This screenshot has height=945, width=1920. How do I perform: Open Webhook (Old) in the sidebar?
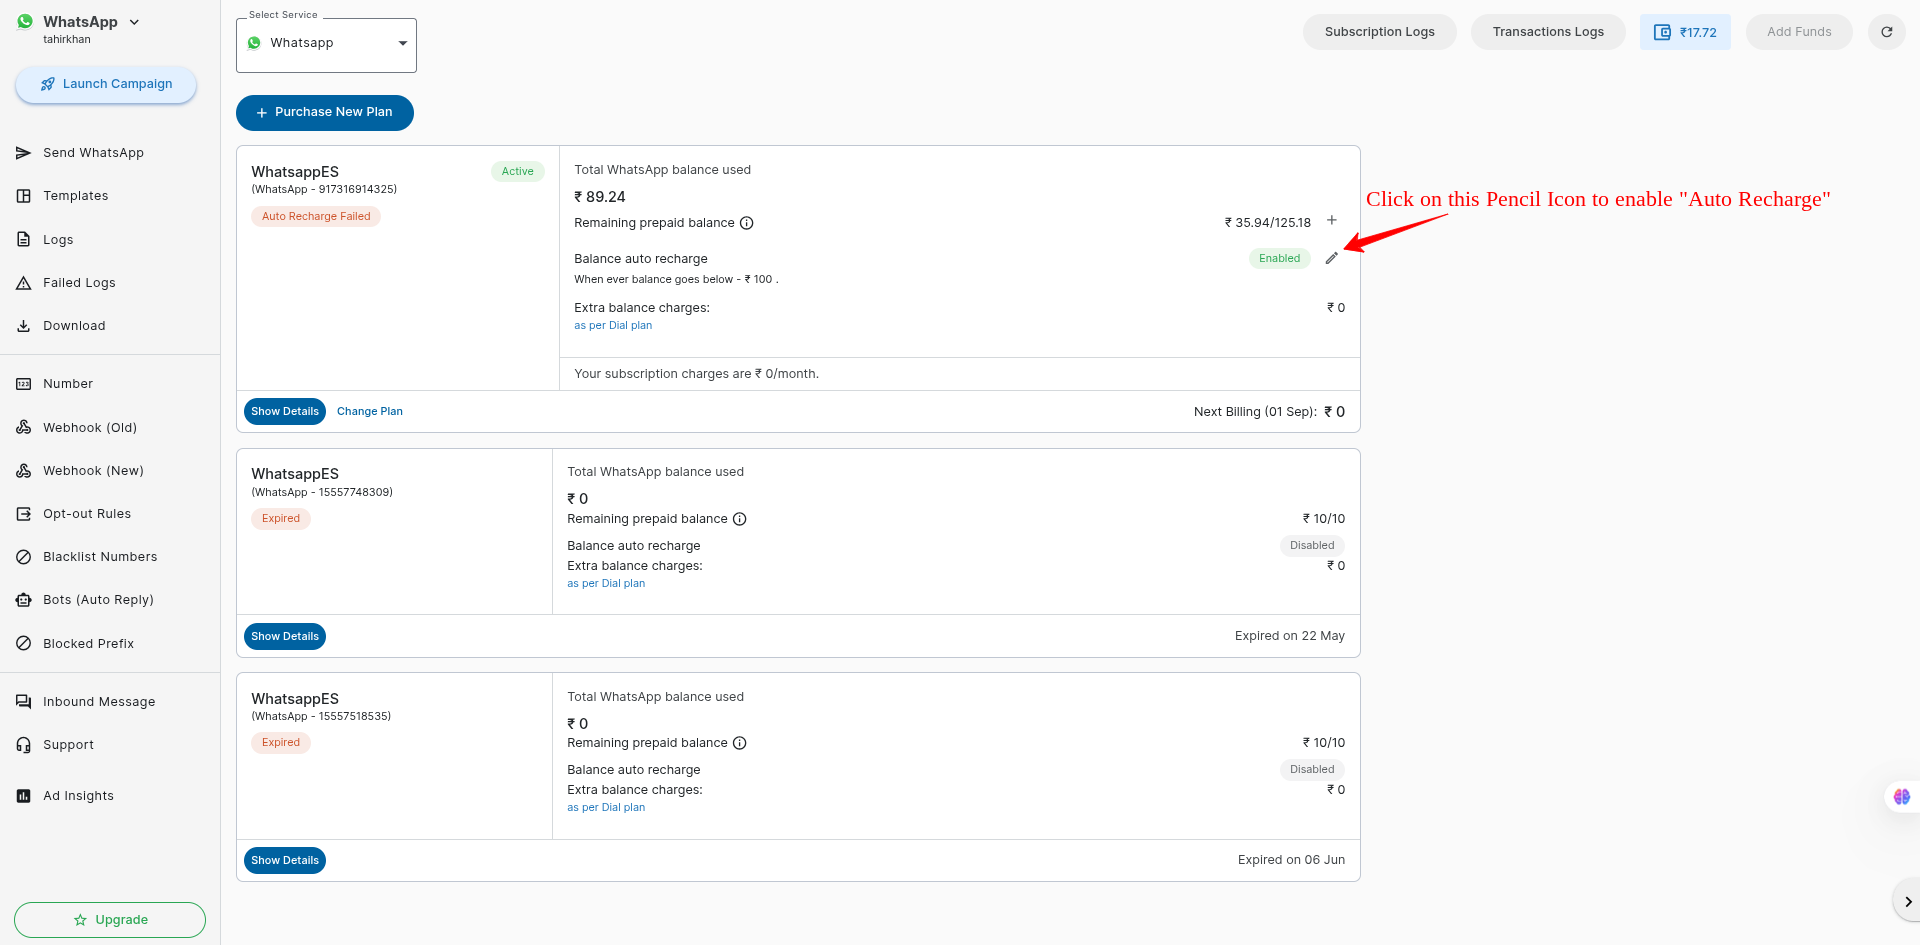point(90,428)
